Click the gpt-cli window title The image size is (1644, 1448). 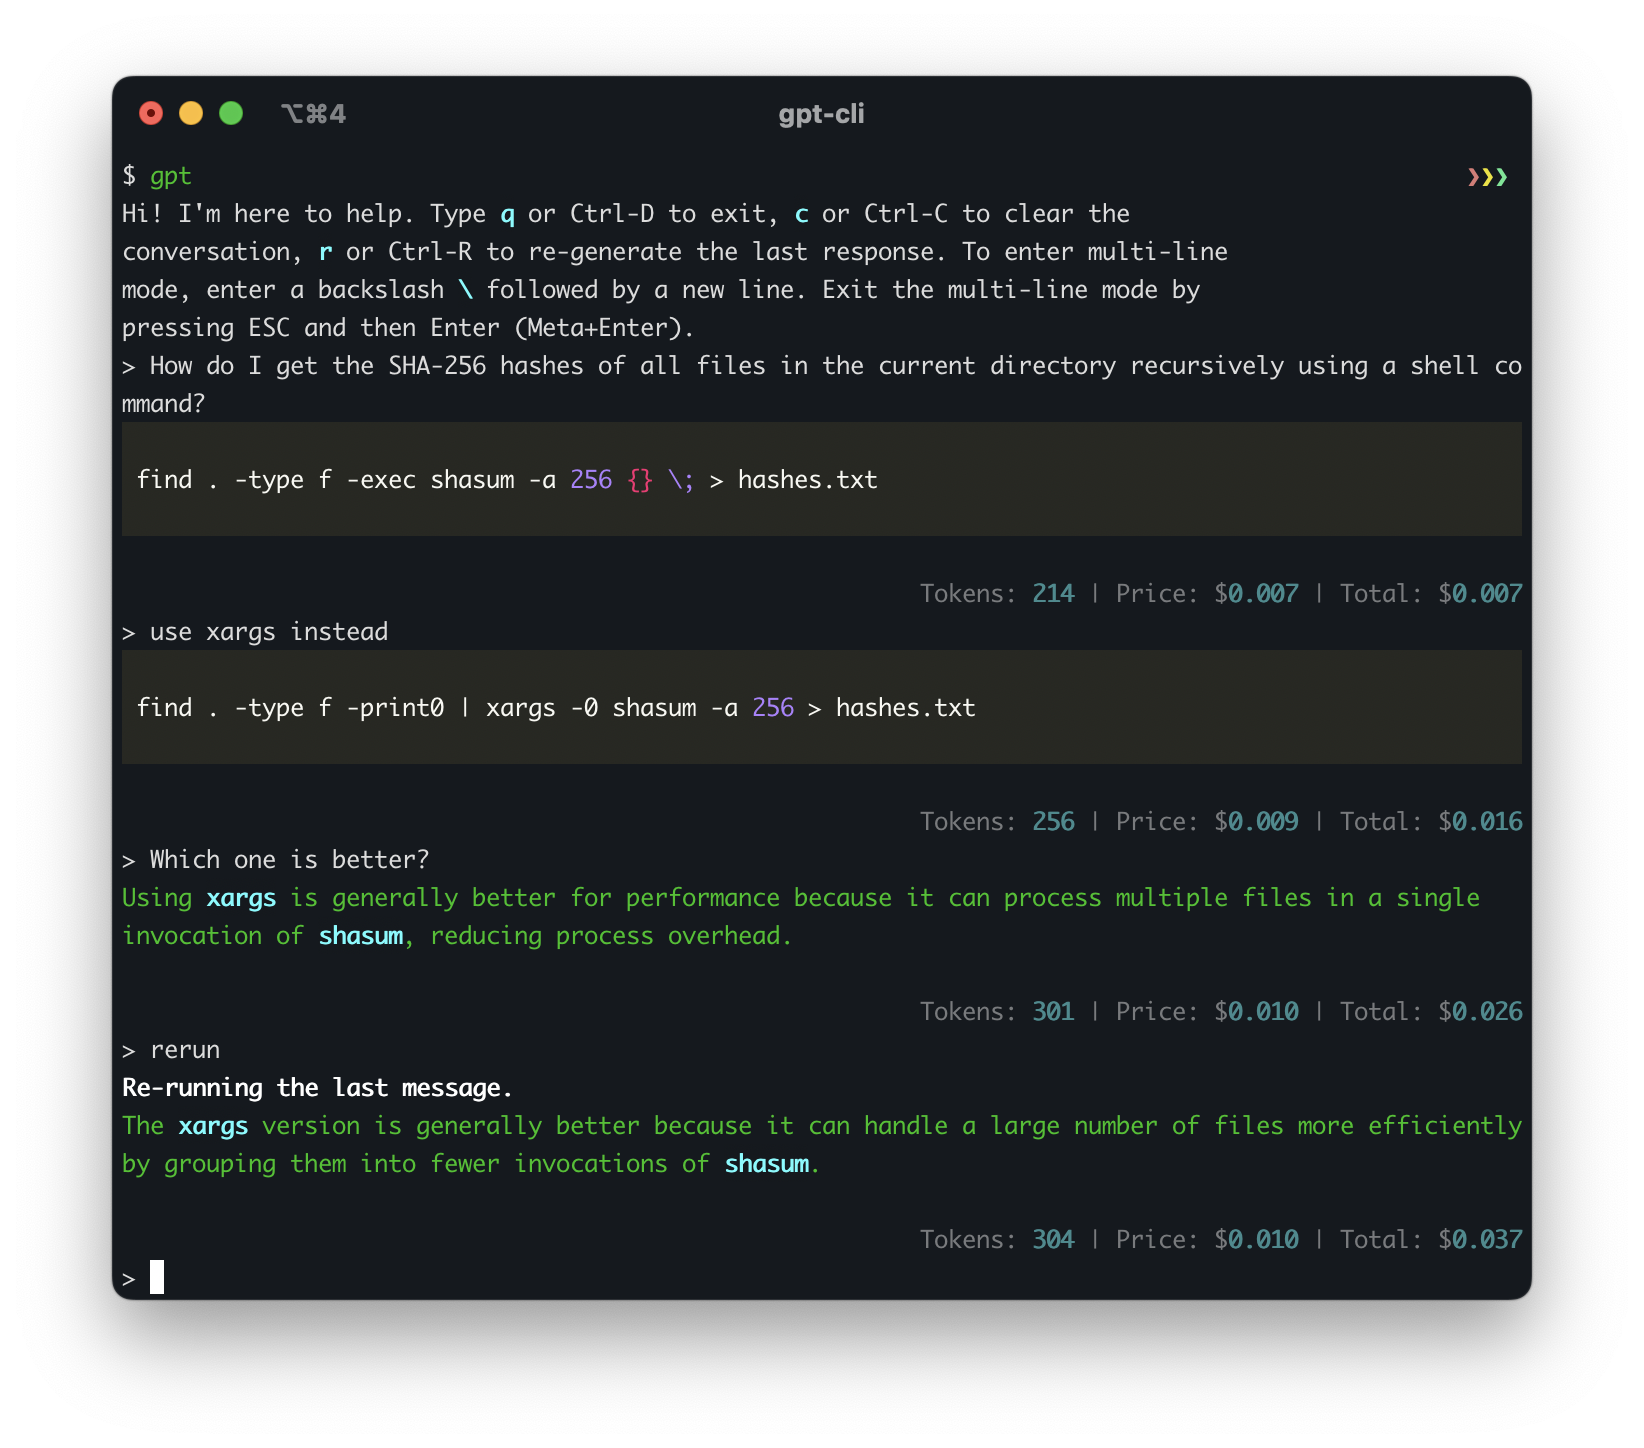[821, 114]
